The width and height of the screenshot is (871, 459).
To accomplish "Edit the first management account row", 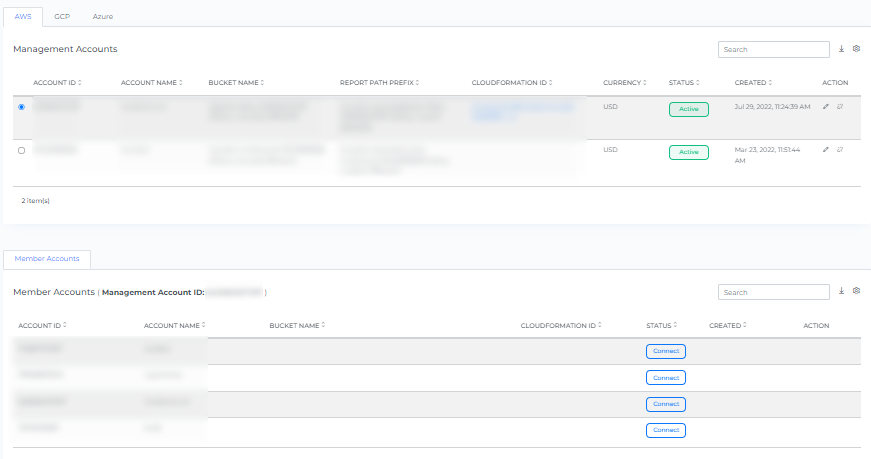I will (826, 107).
